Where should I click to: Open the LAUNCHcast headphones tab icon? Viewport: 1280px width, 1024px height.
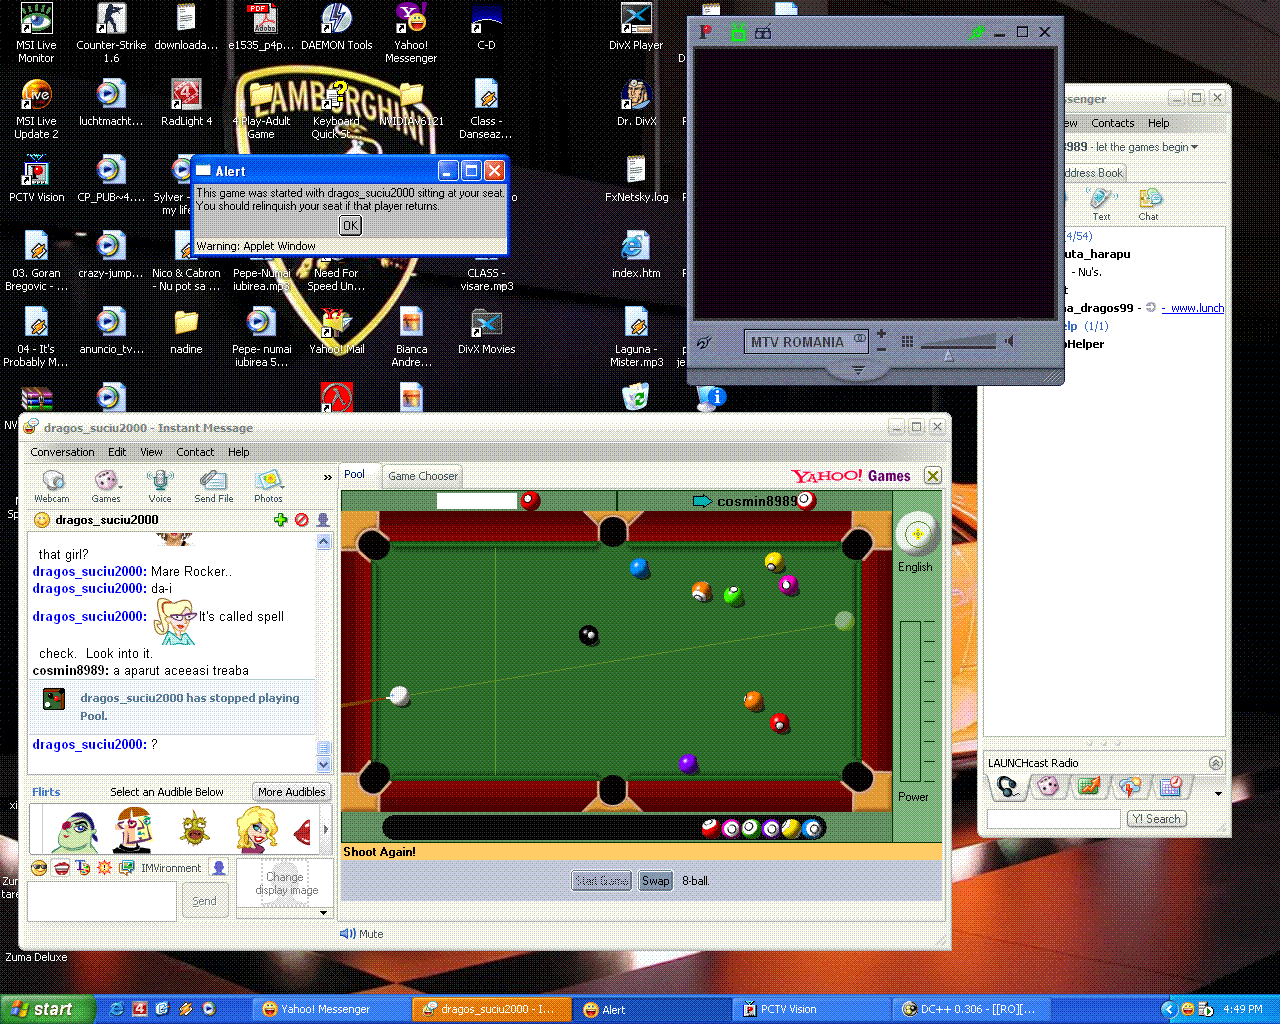(x=1008, y=787)
